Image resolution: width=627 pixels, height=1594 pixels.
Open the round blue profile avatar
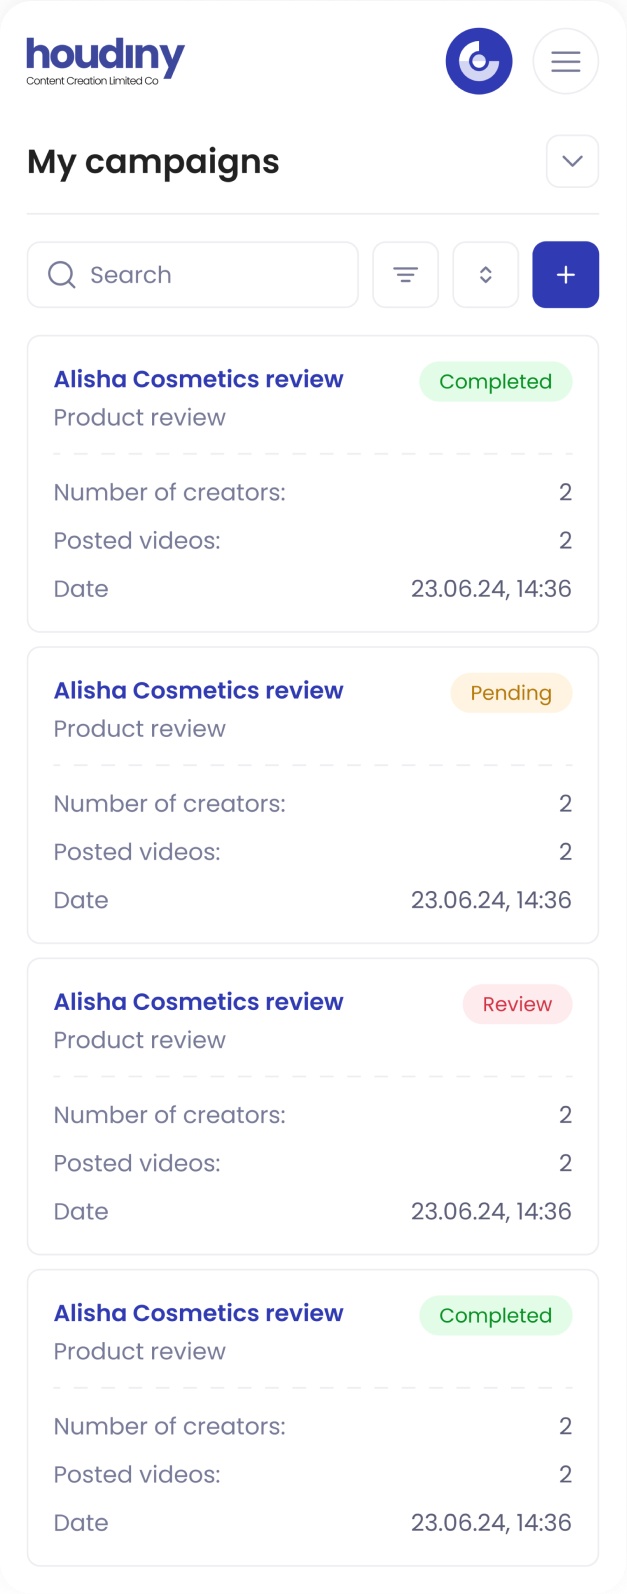point(479,61)
